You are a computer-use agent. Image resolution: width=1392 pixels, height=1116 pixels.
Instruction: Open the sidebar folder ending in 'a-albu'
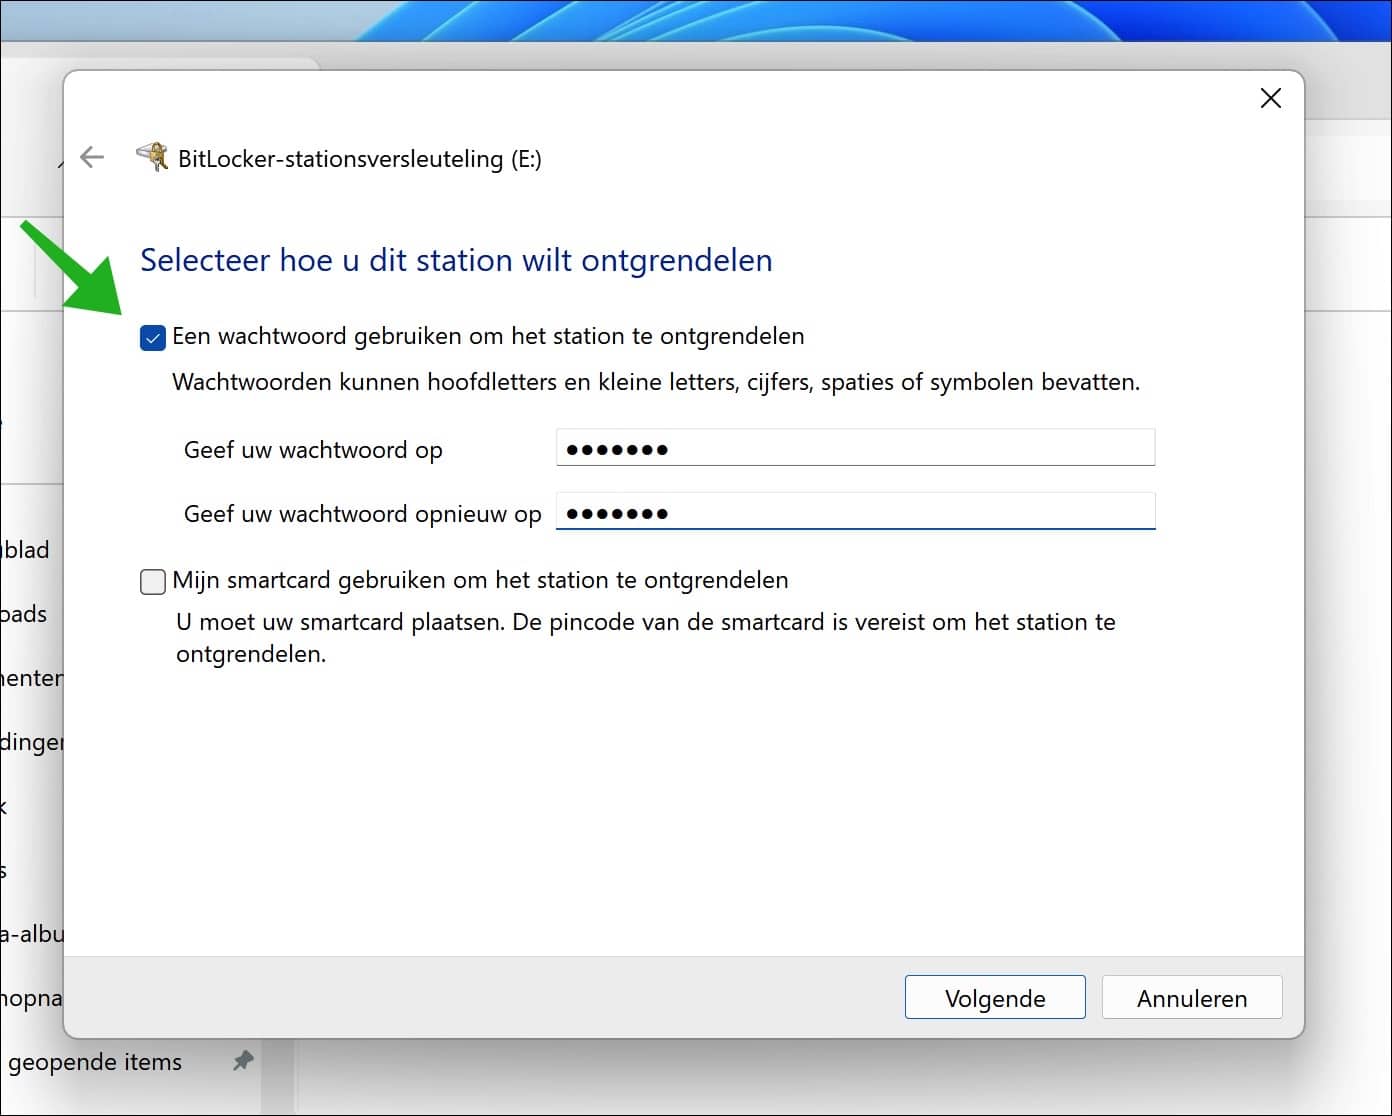point(32,934)
